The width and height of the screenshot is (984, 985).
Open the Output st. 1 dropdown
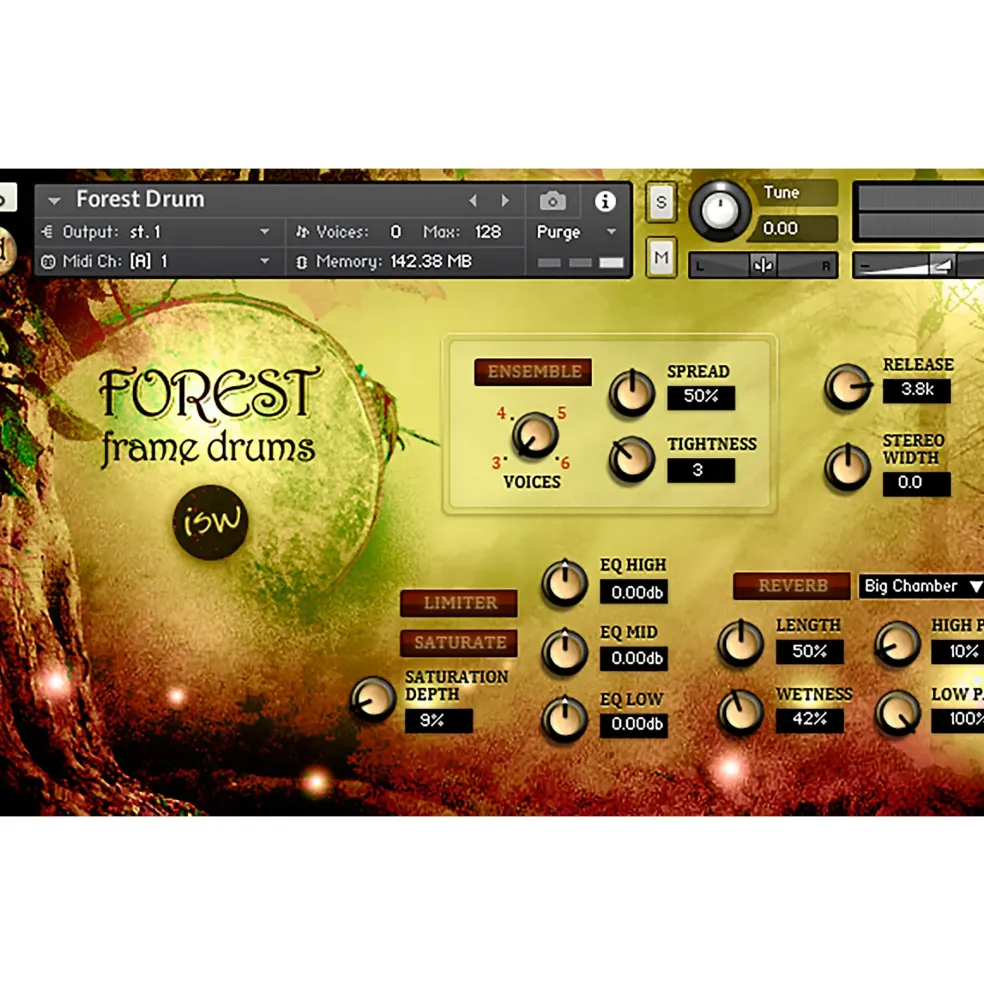coord(265,232)
